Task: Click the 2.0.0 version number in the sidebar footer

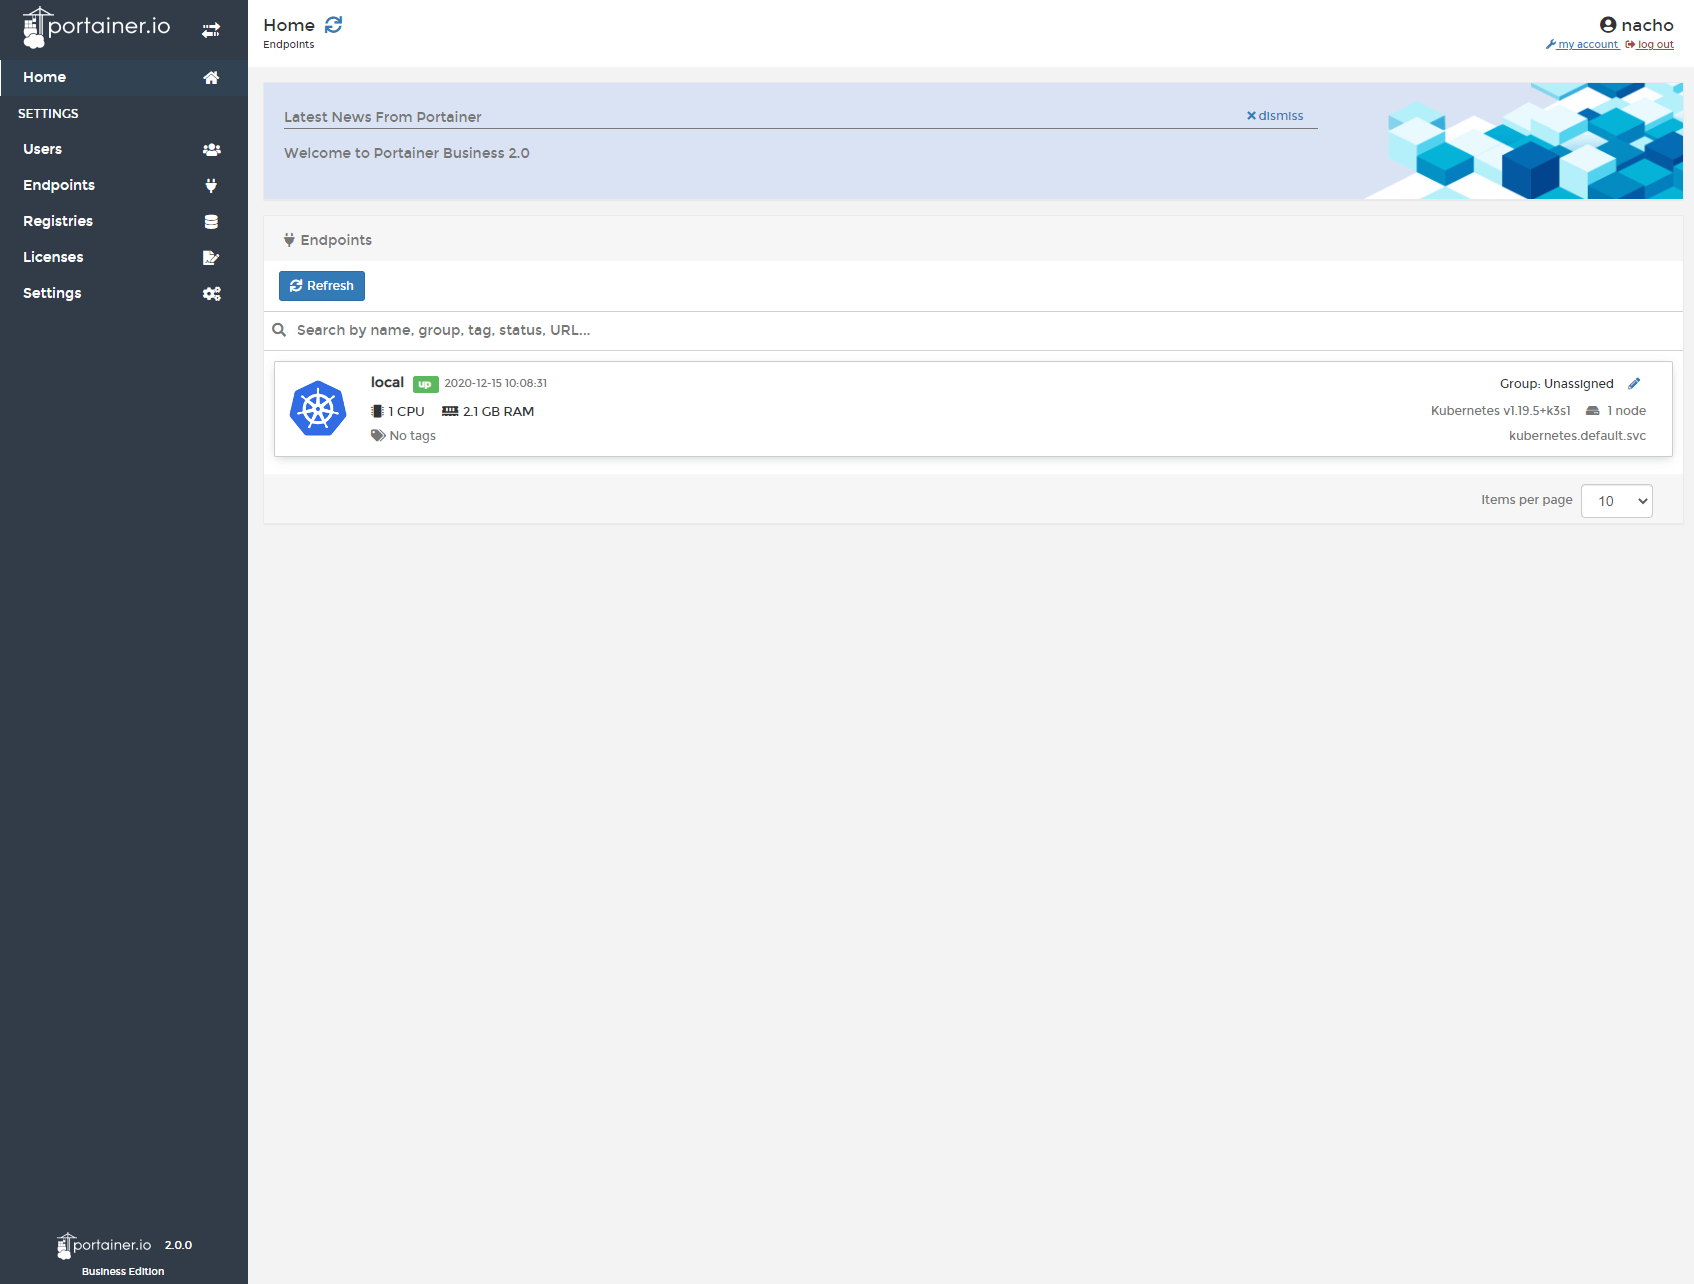Action: point(178,1245)
